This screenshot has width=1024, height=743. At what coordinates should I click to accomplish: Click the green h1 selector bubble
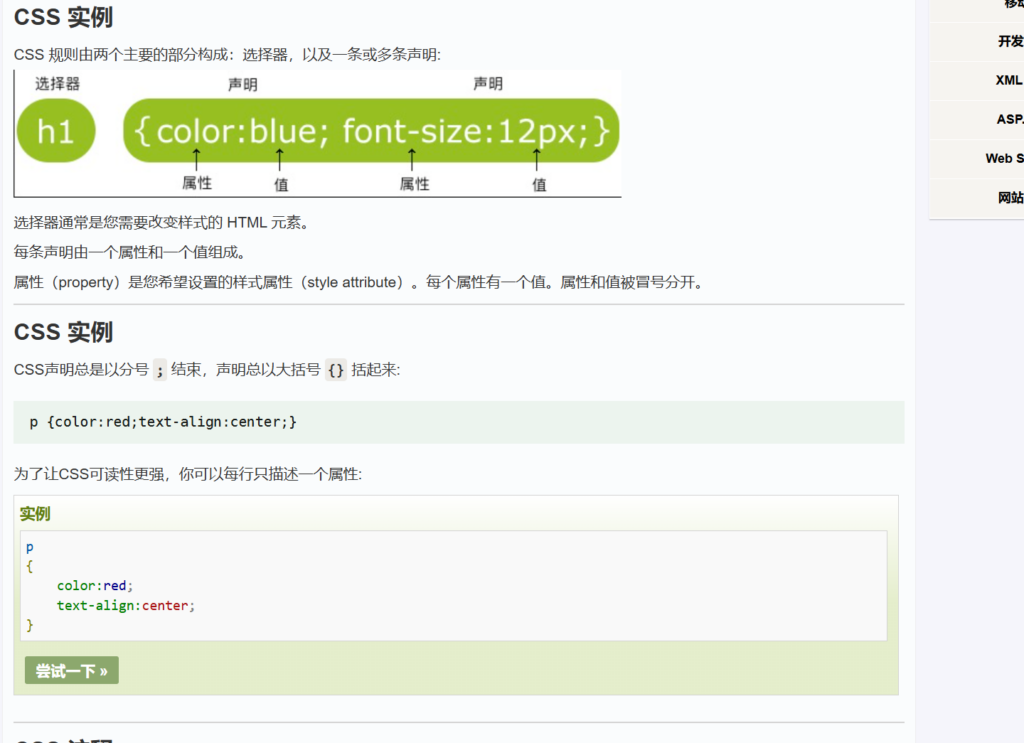[x=56, y=131]
